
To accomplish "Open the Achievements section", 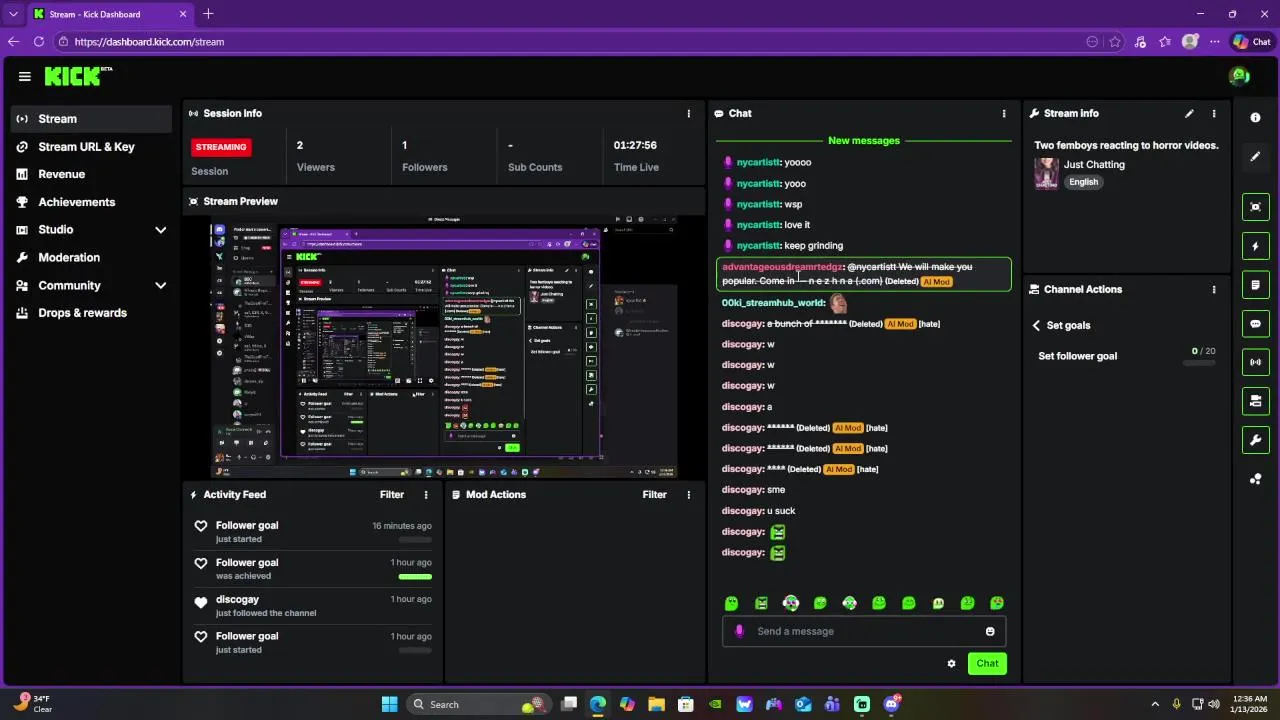I will [x=92, y=202].
